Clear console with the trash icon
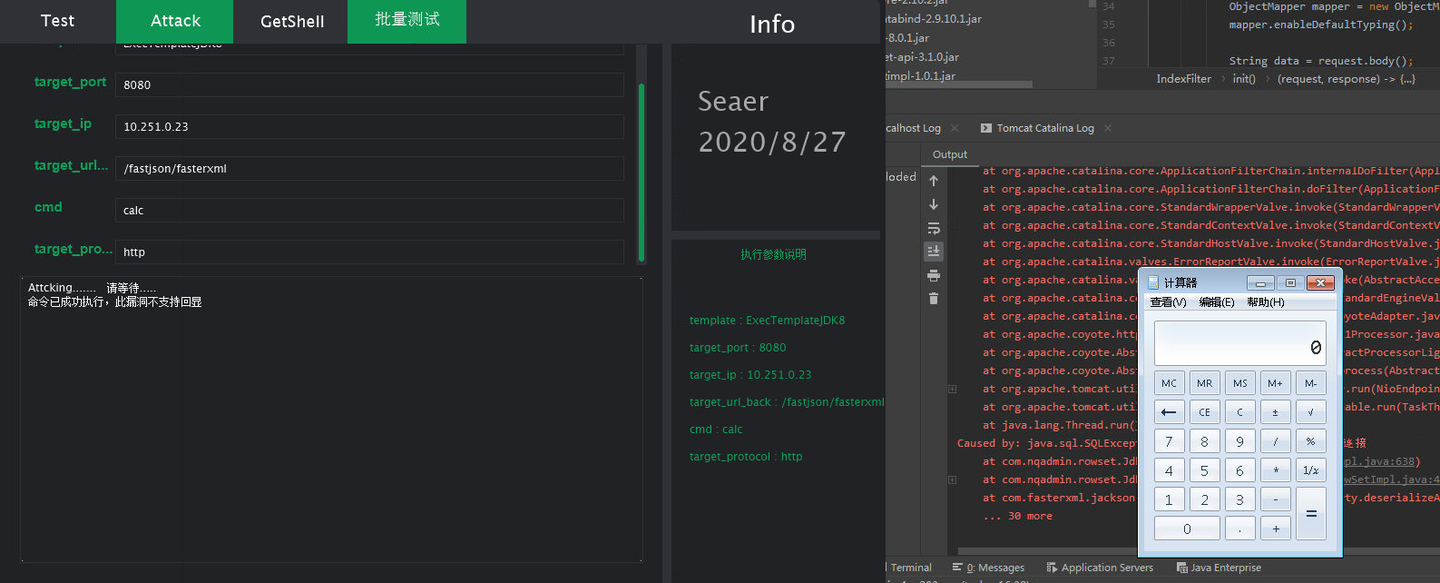 [933, 298]
